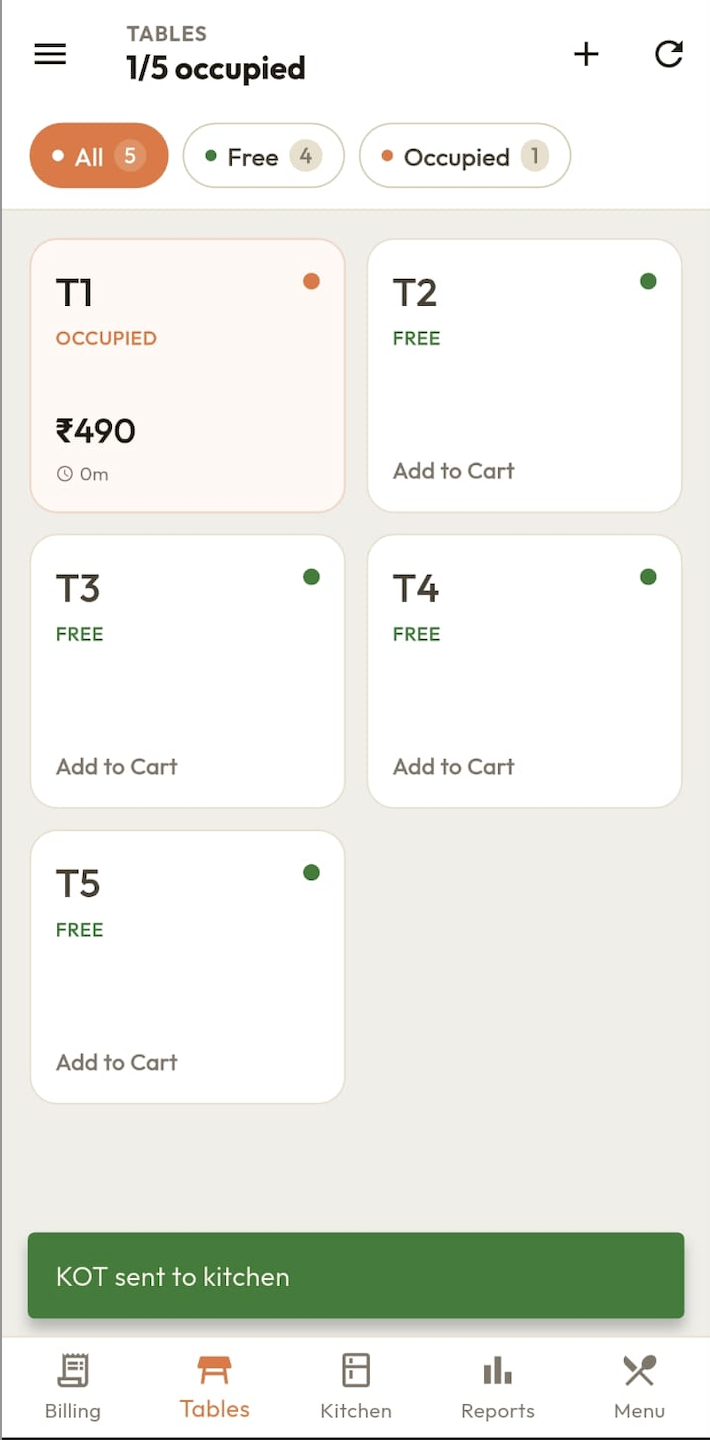
Task: Dismiss the KOT sent to kitchen toast
Action: [x=356, y=1276]
